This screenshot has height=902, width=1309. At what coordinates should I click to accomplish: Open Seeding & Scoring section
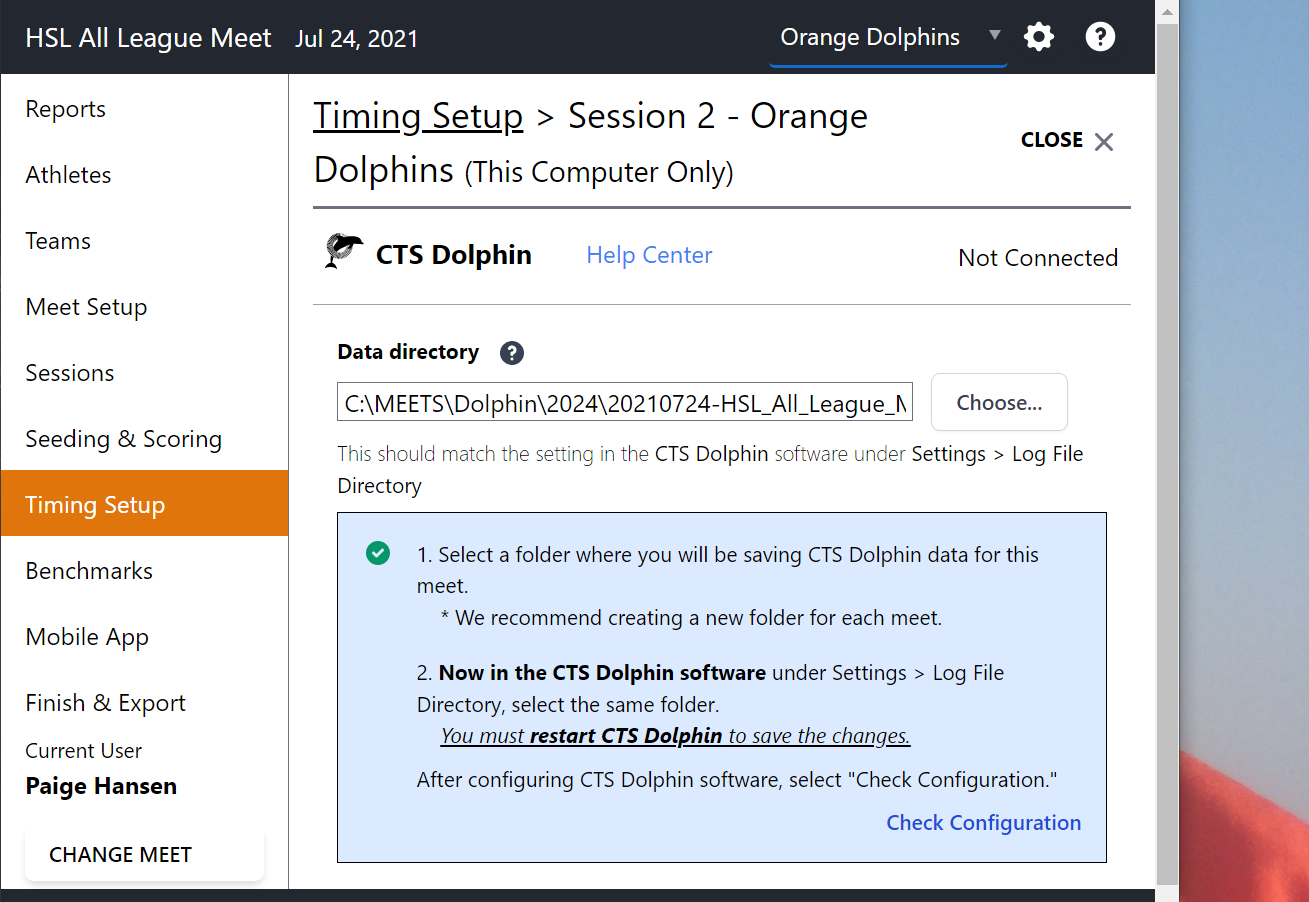point(145,439)
